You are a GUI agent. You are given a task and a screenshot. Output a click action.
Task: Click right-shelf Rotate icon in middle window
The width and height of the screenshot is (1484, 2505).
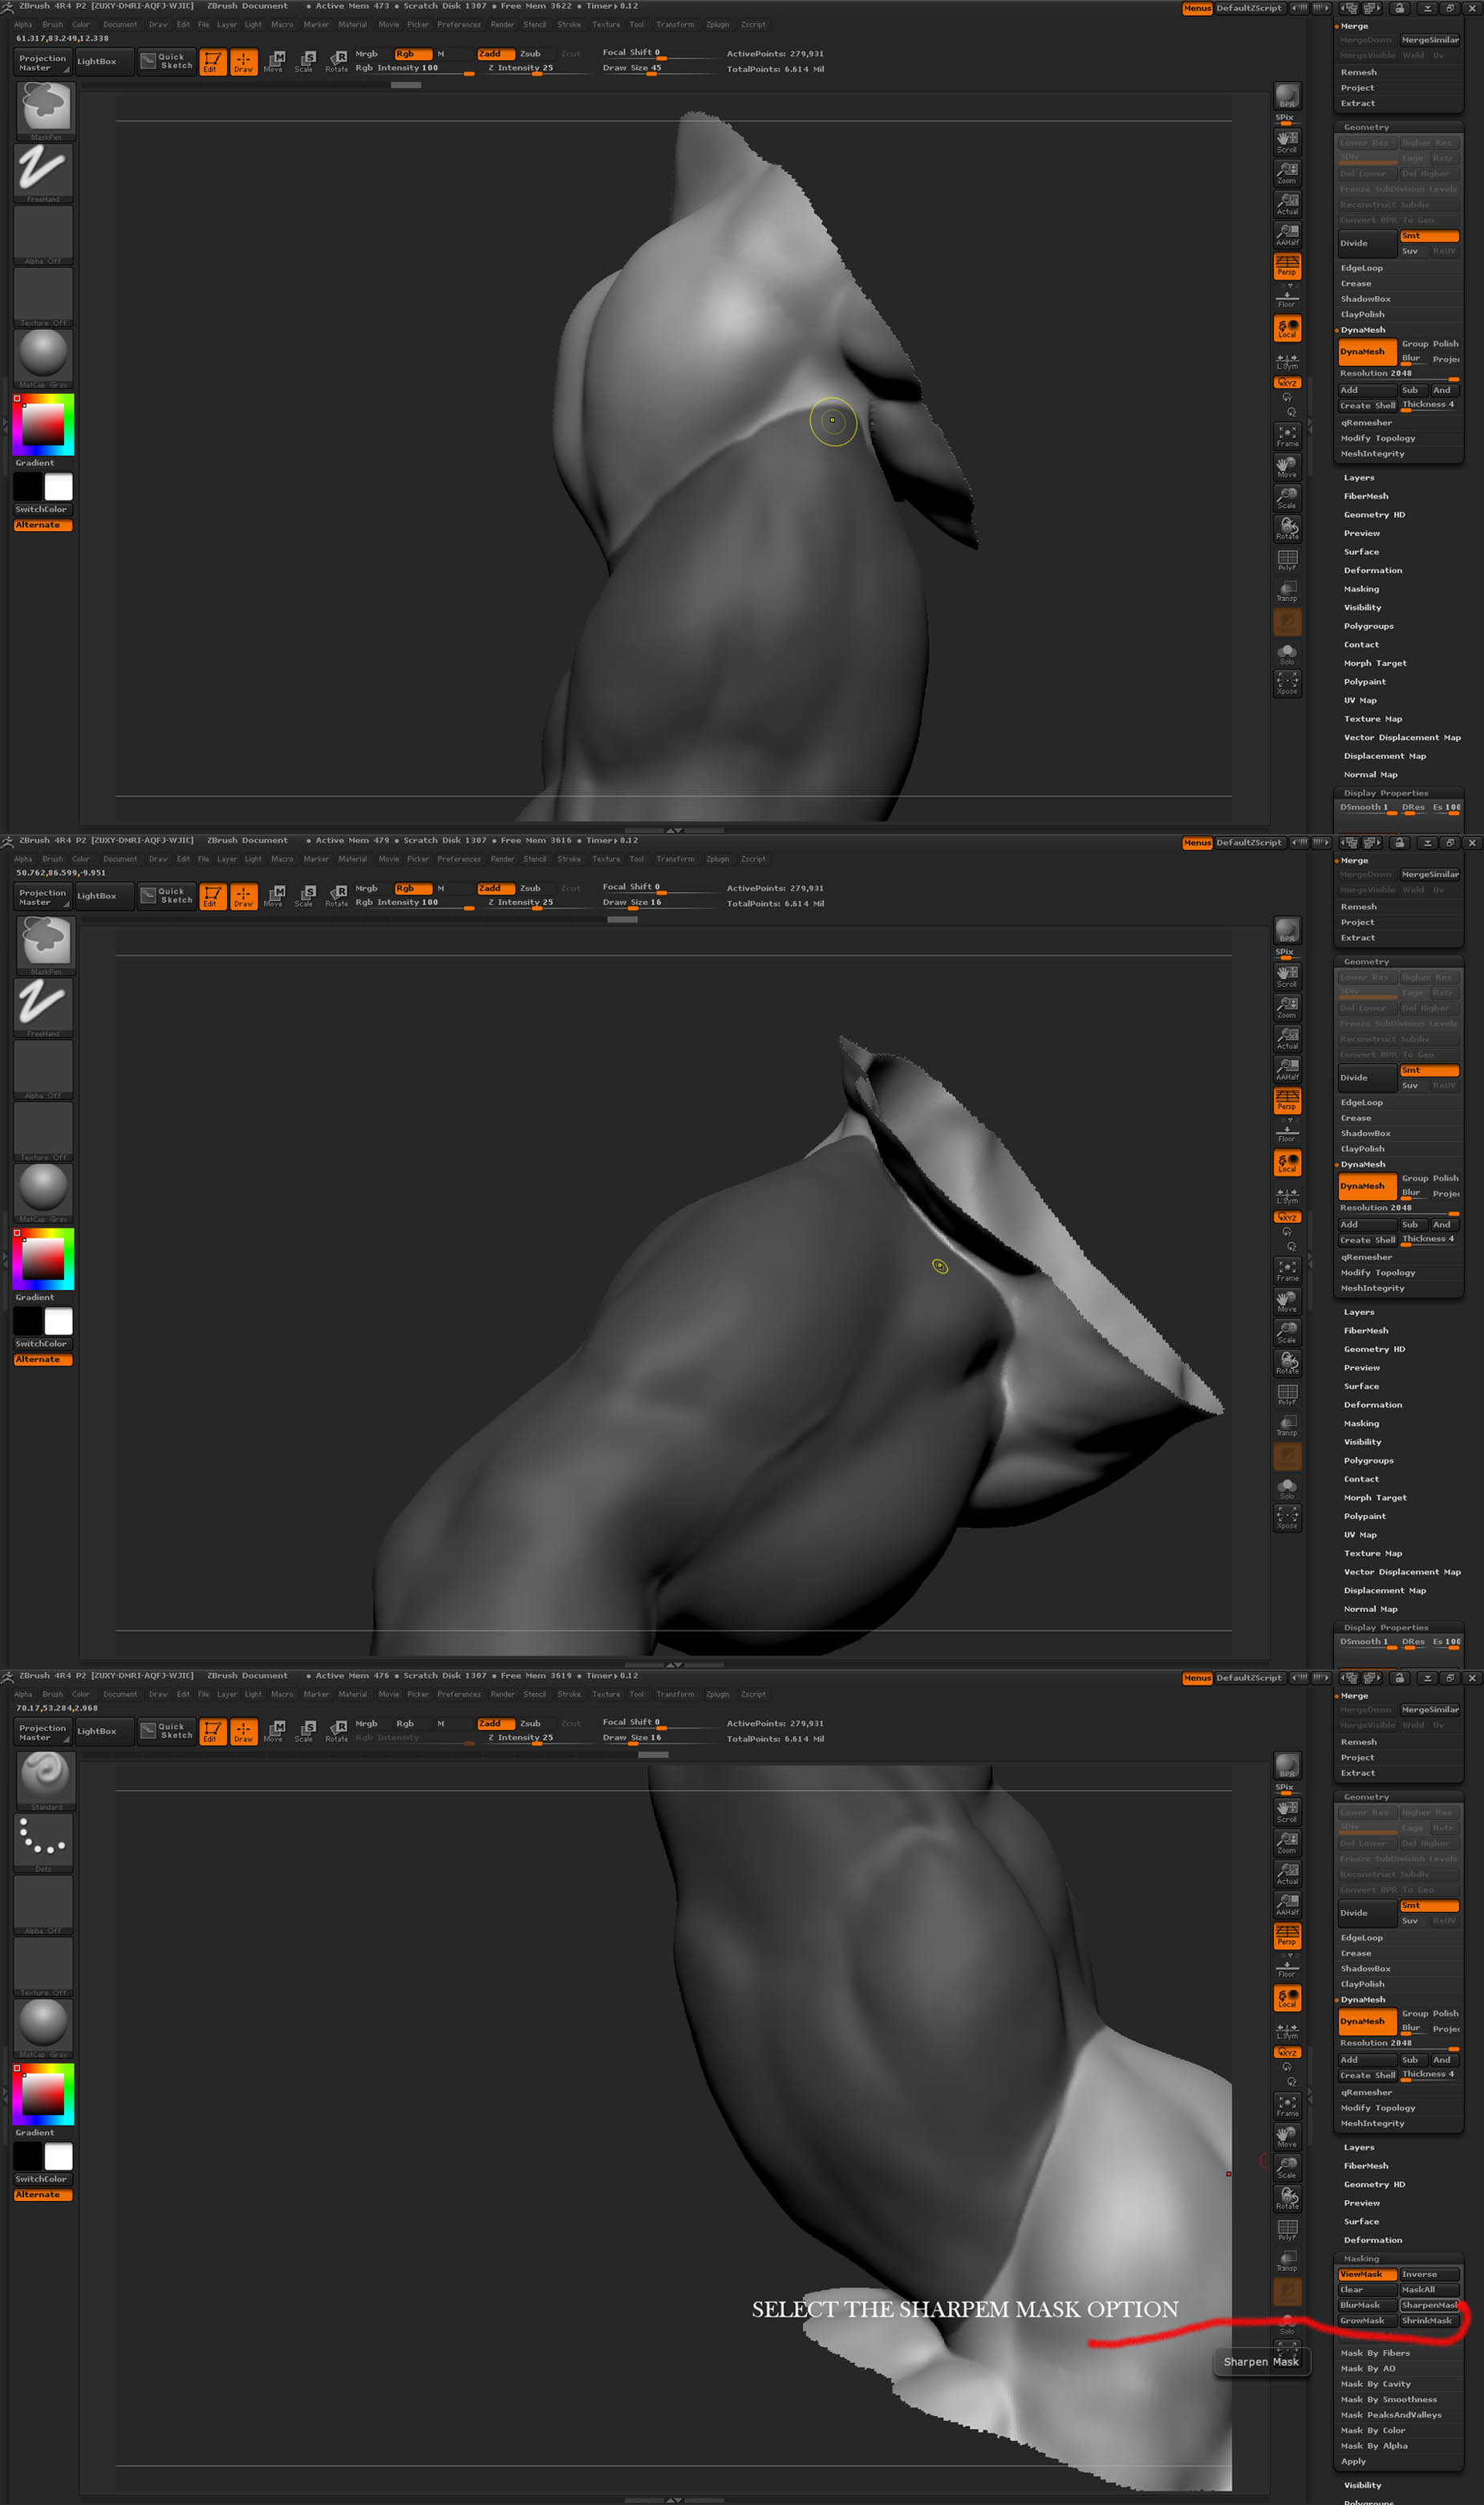click(x=1287, y=1363)
